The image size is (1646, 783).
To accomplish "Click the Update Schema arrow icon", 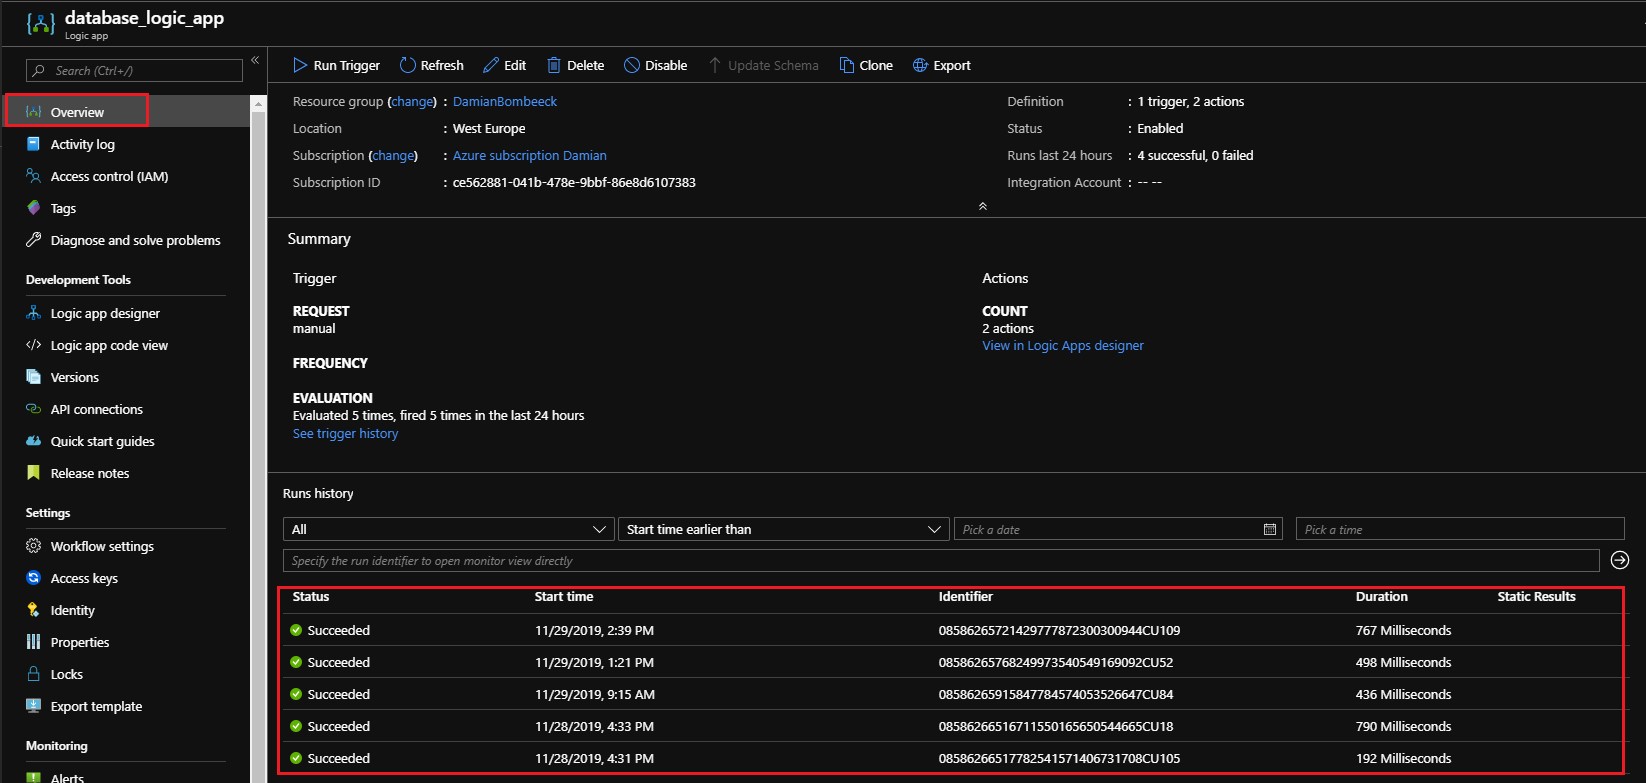I will tap(714, 65).
